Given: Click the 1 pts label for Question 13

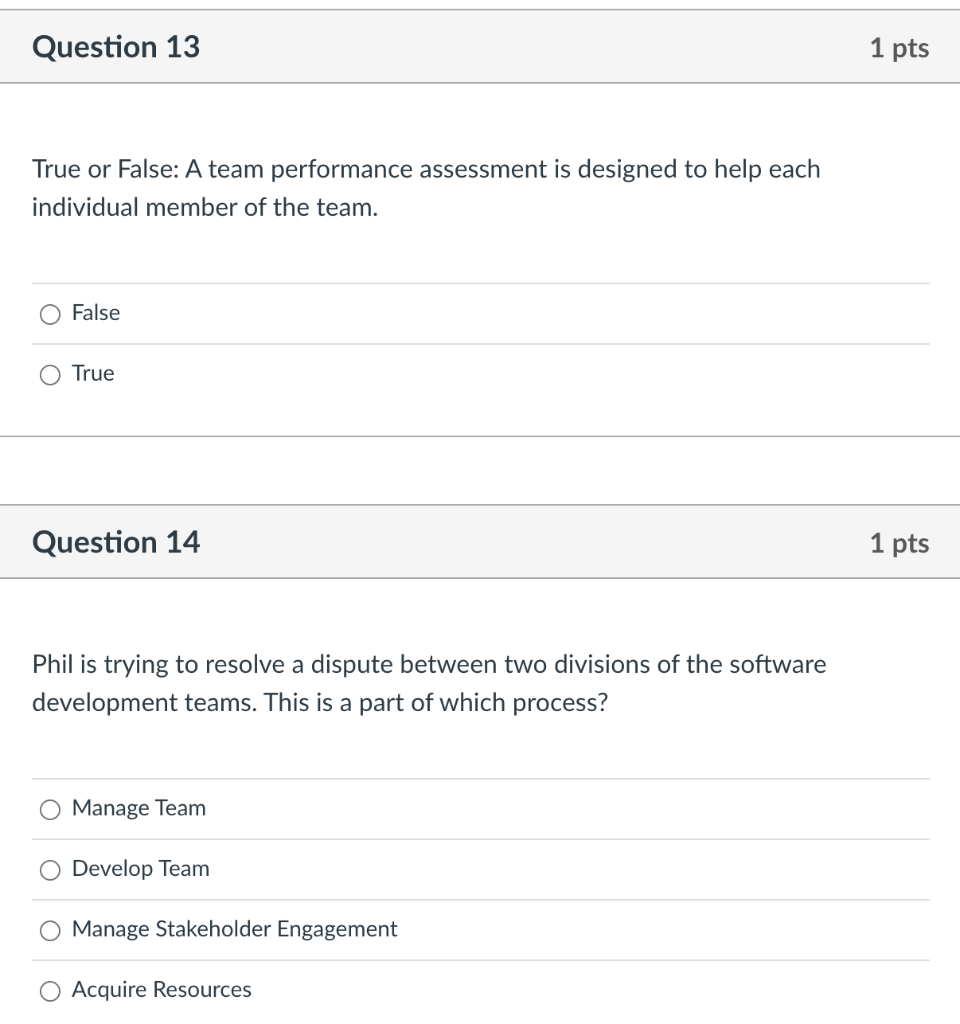Looking at the screenshot, I should pos(901,46).
